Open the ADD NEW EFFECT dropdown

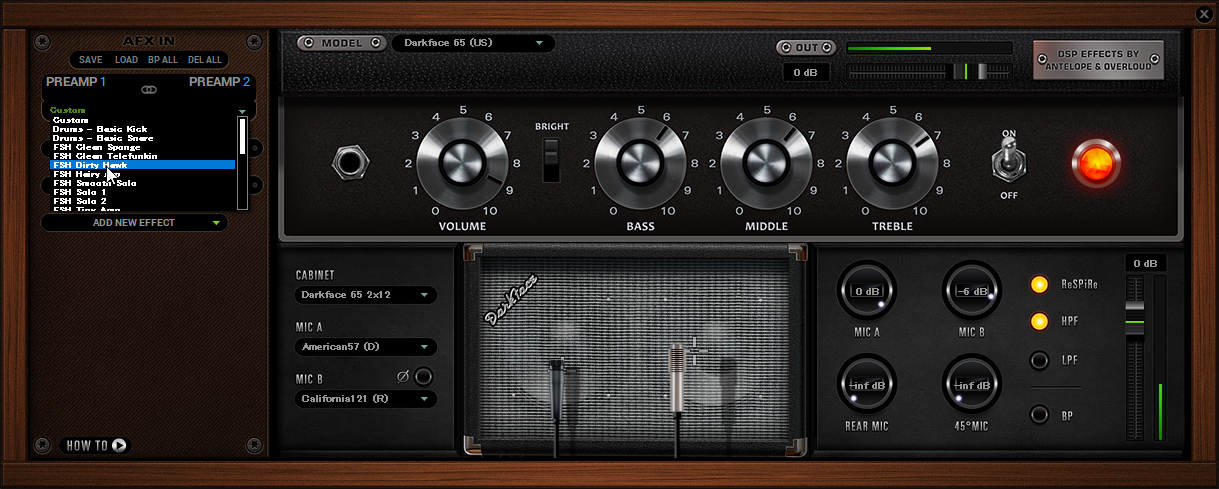pos(134,223)
